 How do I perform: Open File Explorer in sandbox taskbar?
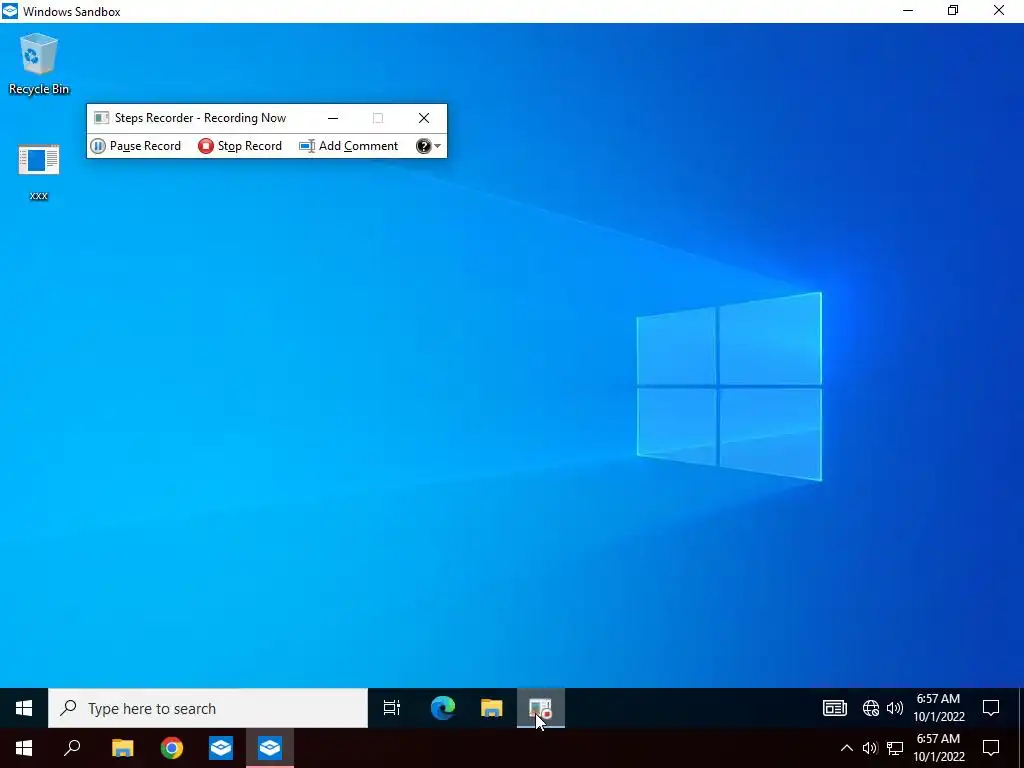pos(492,708)
